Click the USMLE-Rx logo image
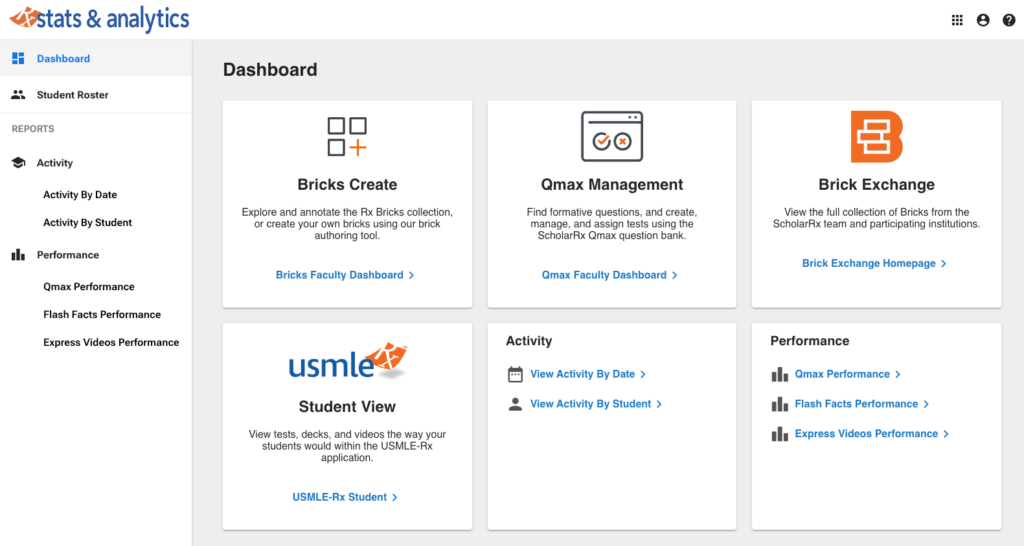 [x=347, y=362]
